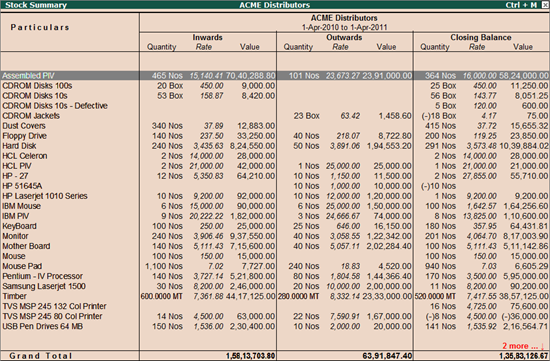Open the CDROM Disks 100s item

point(37,86)
